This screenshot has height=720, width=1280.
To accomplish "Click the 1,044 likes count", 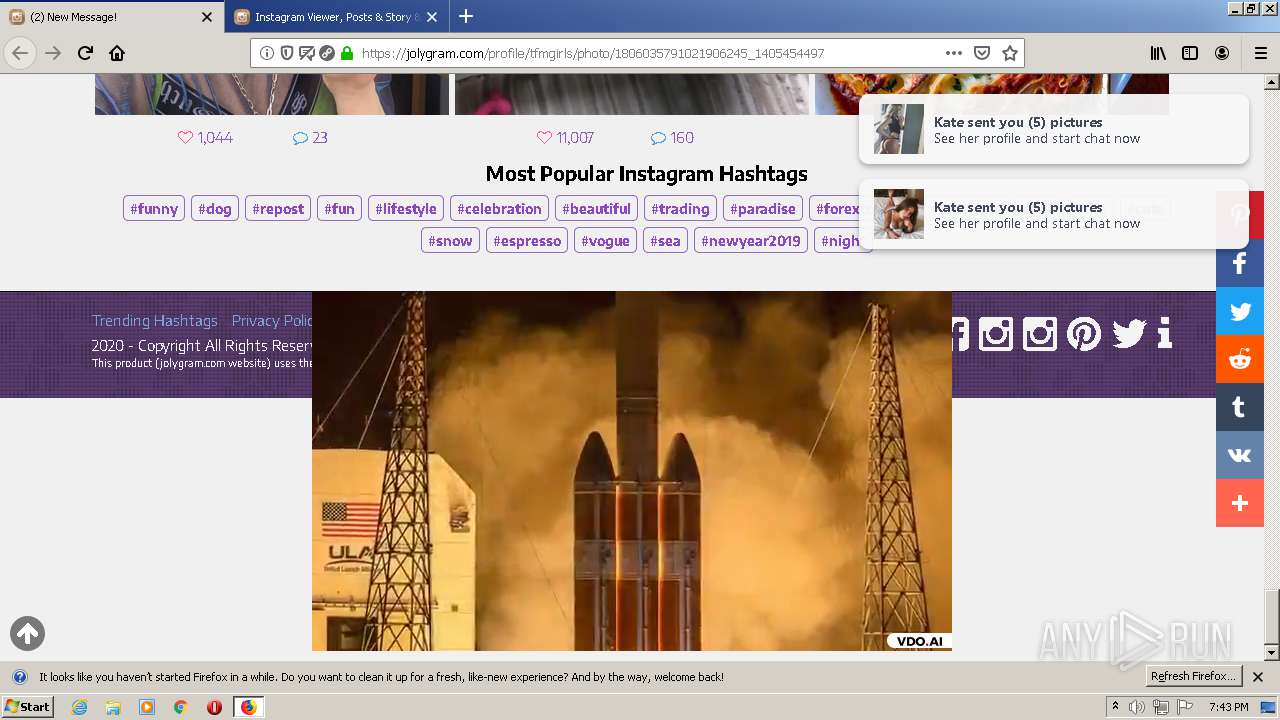I will tap(205, 138).
